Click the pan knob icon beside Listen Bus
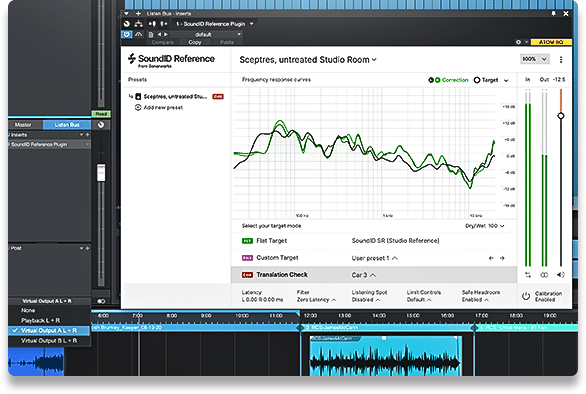 point(101,125)
